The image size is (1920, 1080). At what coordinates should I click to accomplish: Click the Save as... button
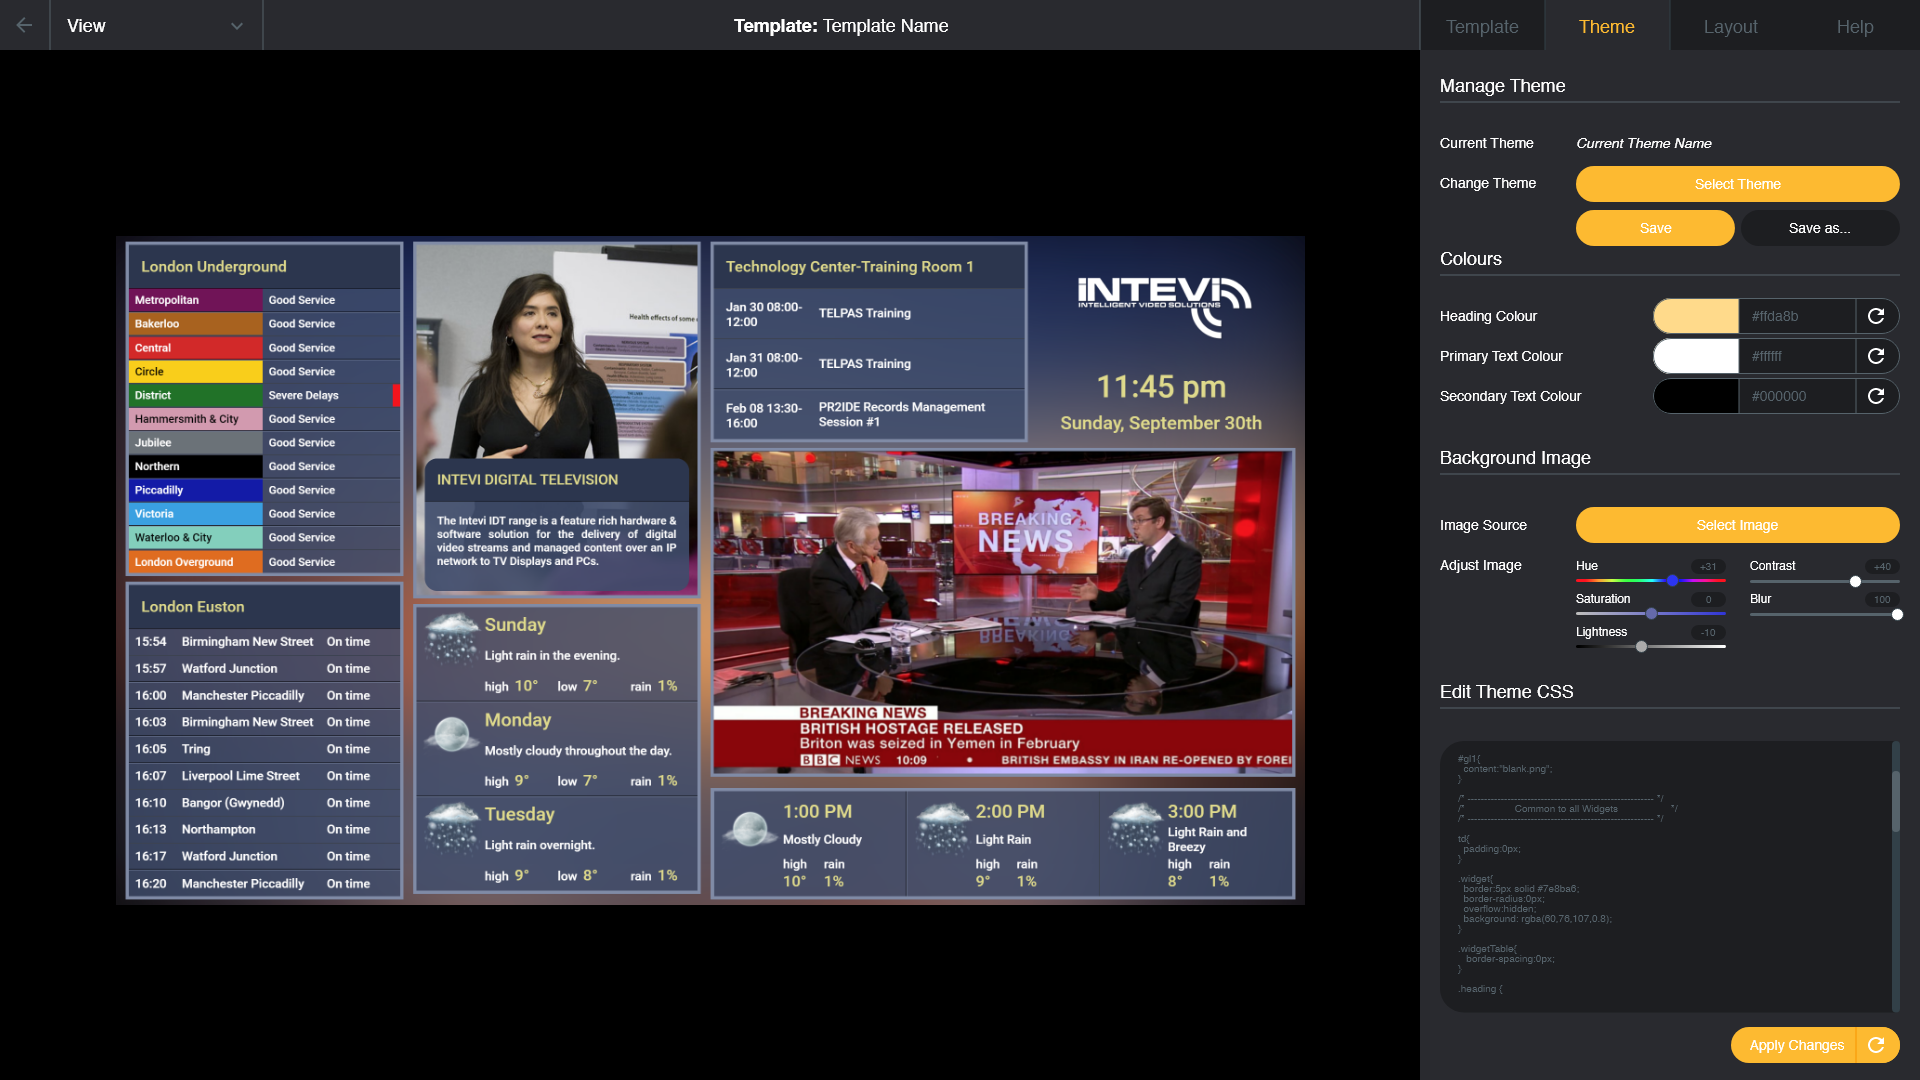click(x=1819, y=228)
